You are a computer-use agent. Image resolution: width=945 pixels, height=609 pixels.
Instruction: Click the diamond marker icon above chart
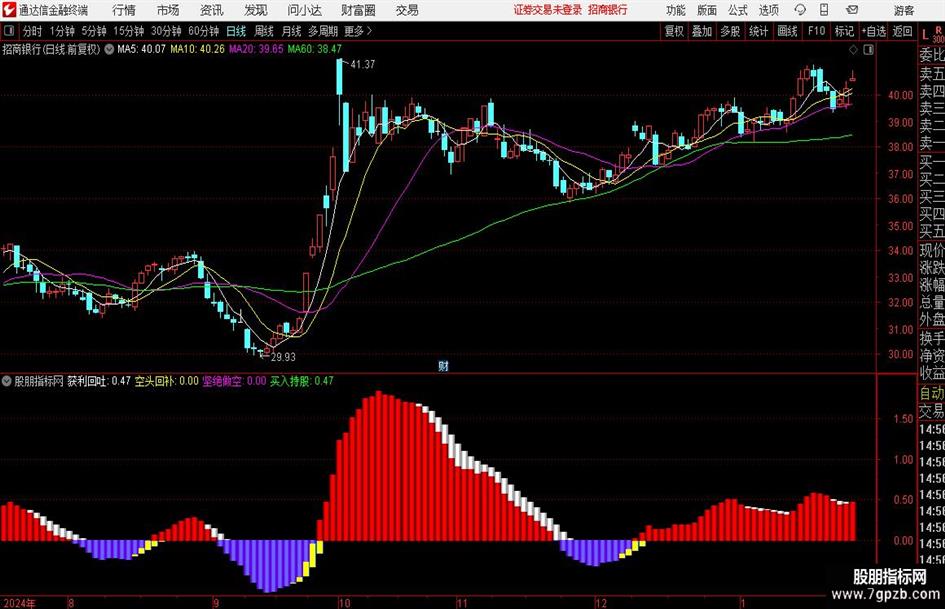pos(853,50)
